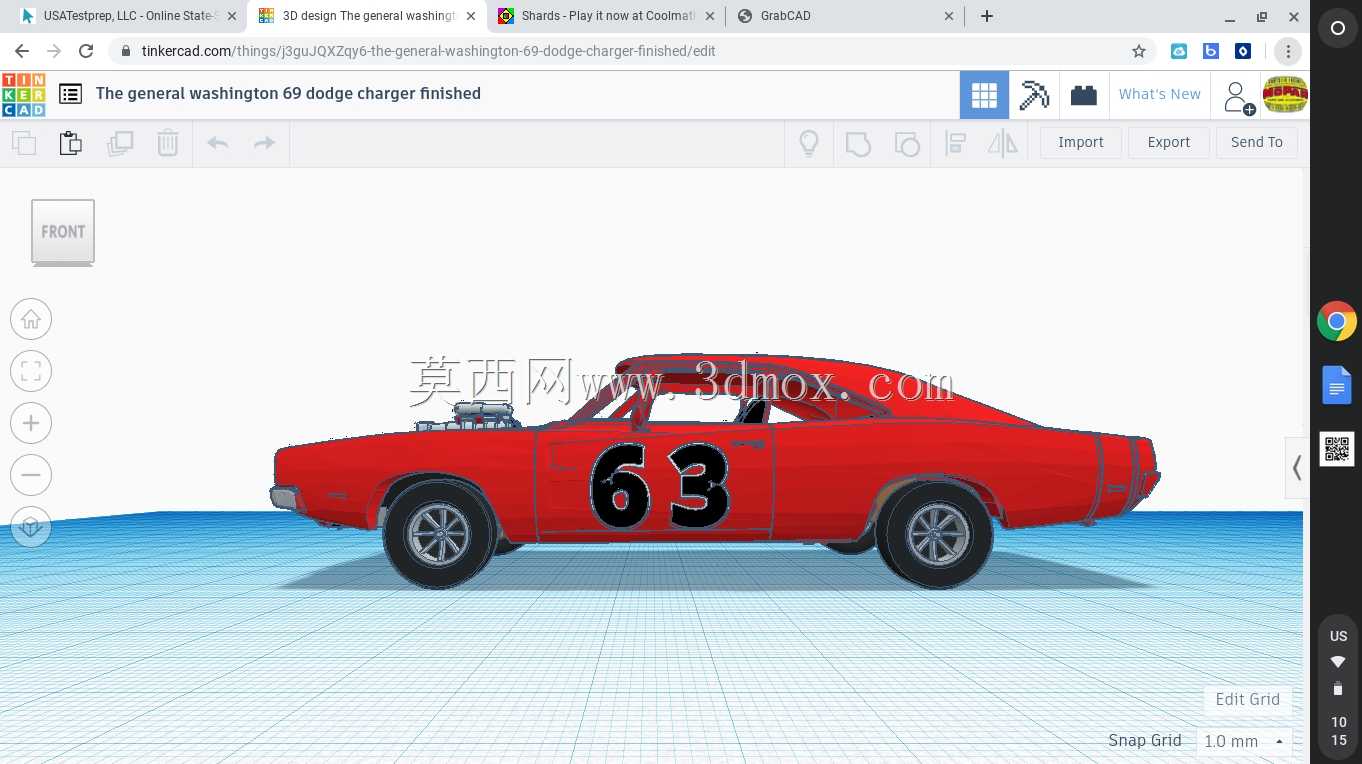The image size is (1362, 764).
Task: Click the Delete trash can icon
Action: point(168,143)
